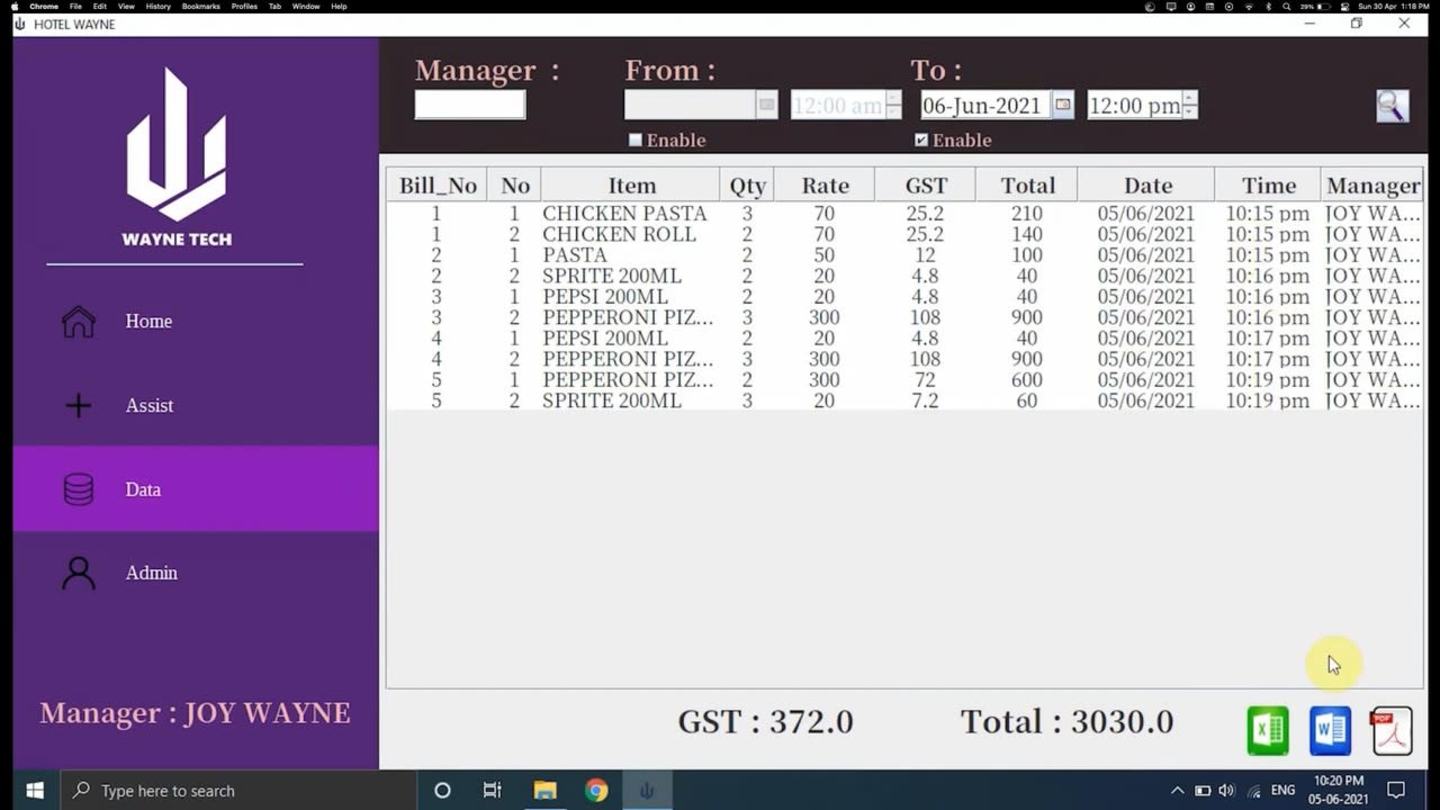The height and width of the screenshot is (810, 1440).
Task: Open the Bookmarks menu in macOS bar
Action: pos(201,6)
